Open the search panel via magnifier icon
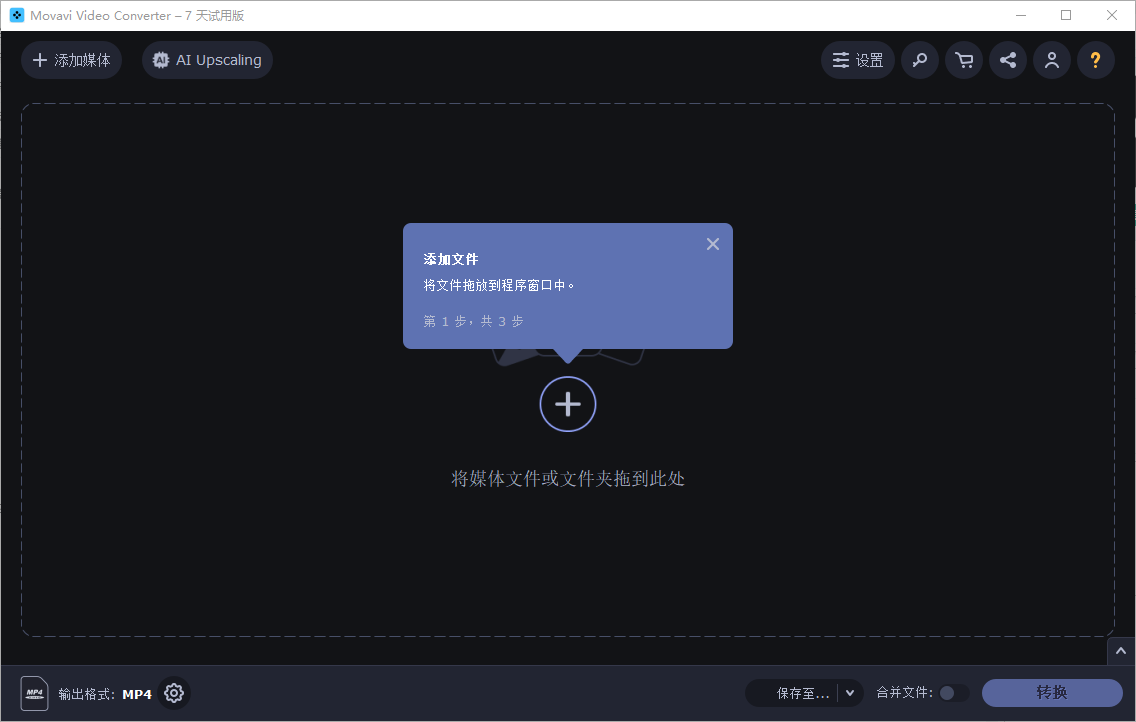1136x722 pixels. point(919,60)
